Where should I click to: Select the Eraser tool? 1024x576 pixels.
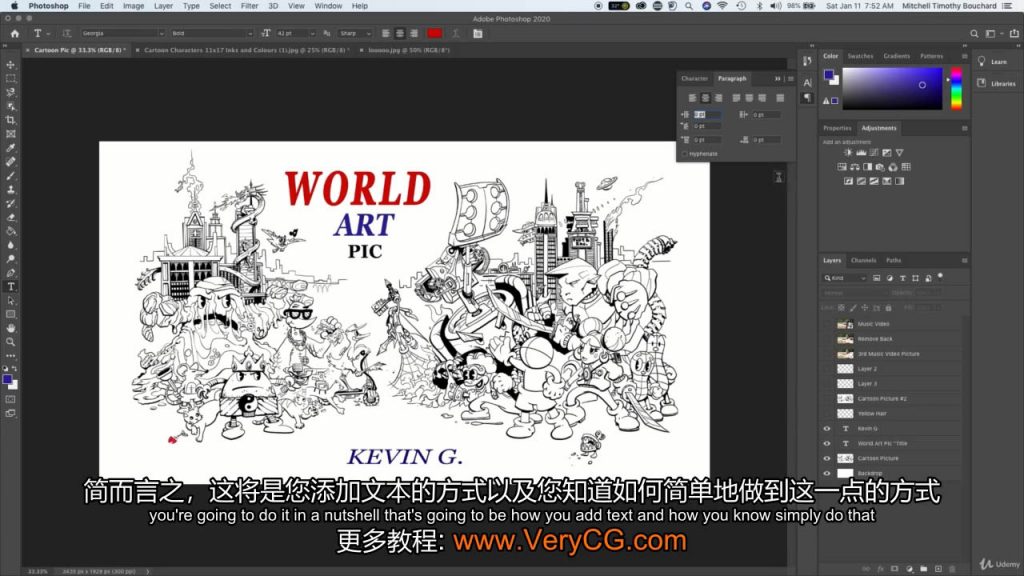pyautogui.click(x=10, y=217)
